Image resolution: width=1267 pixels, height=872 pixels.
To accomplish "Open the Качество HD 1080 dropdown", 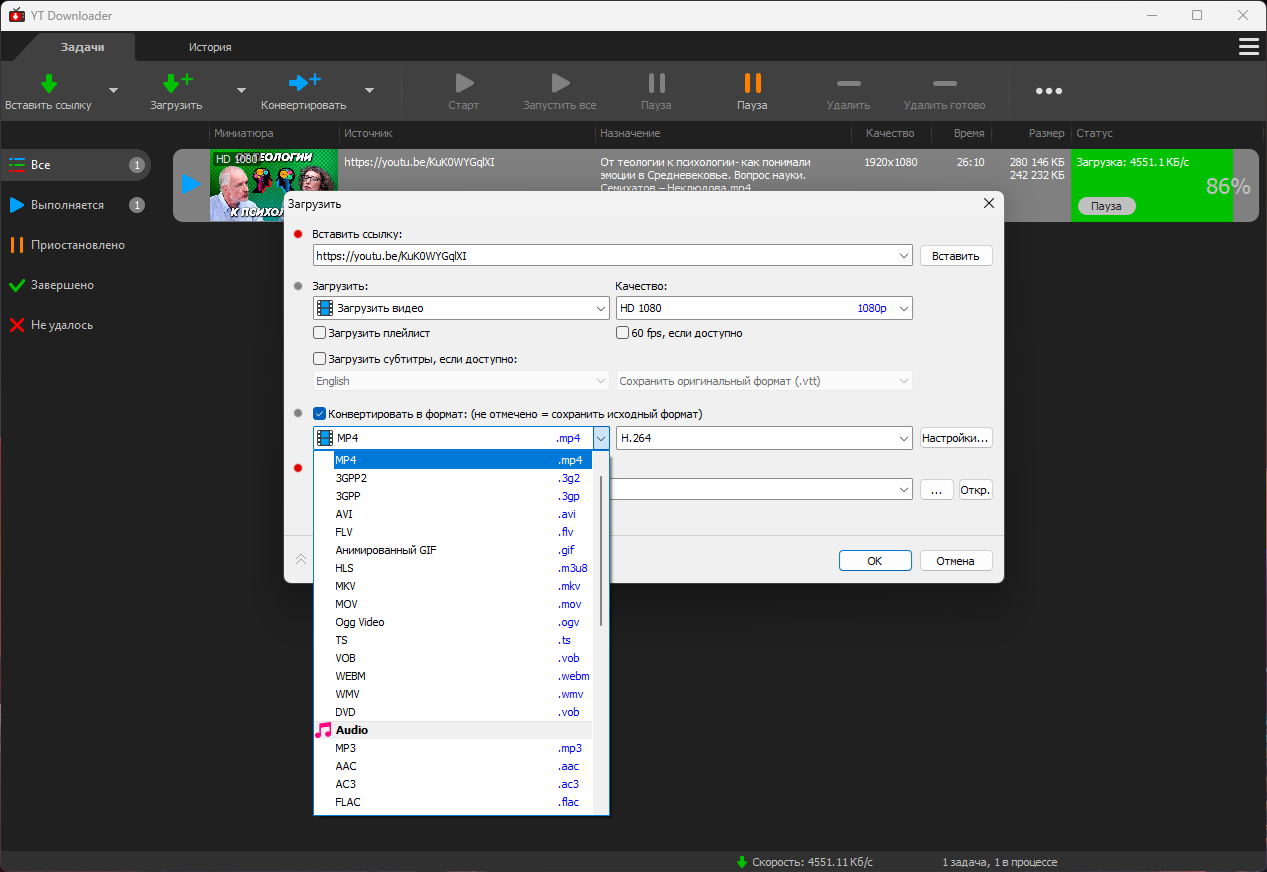I will pyautogui.click(x=904, y=308).
